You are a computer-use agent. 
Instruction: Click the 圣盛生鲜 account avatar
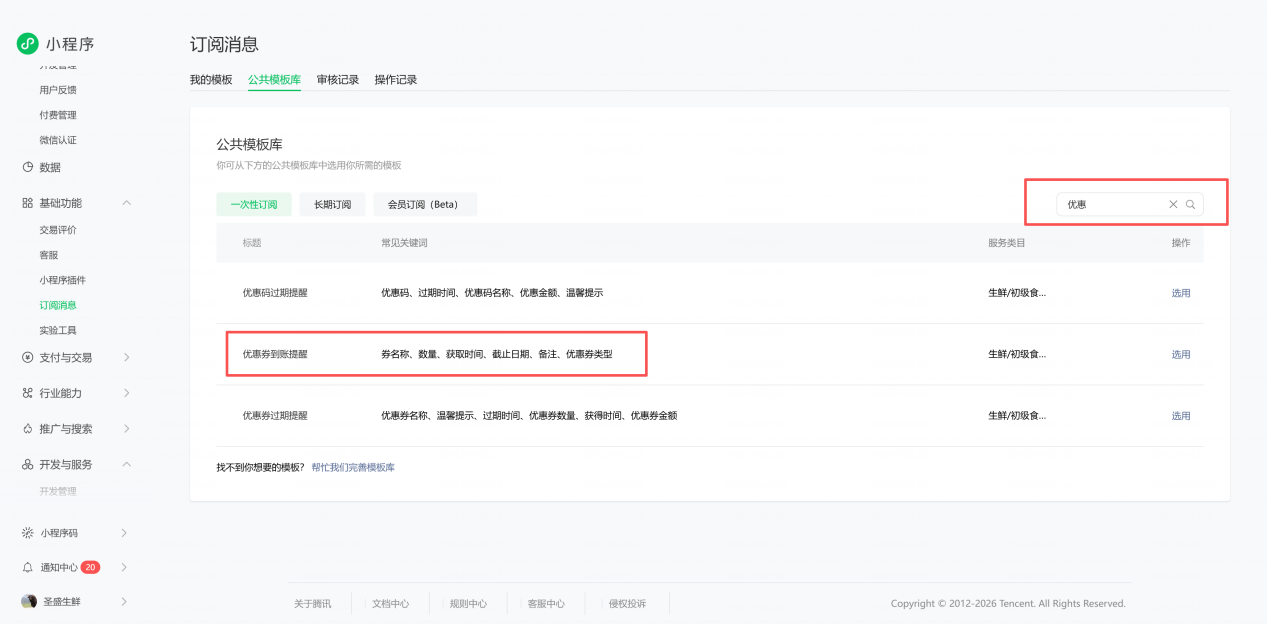point(29,601)
